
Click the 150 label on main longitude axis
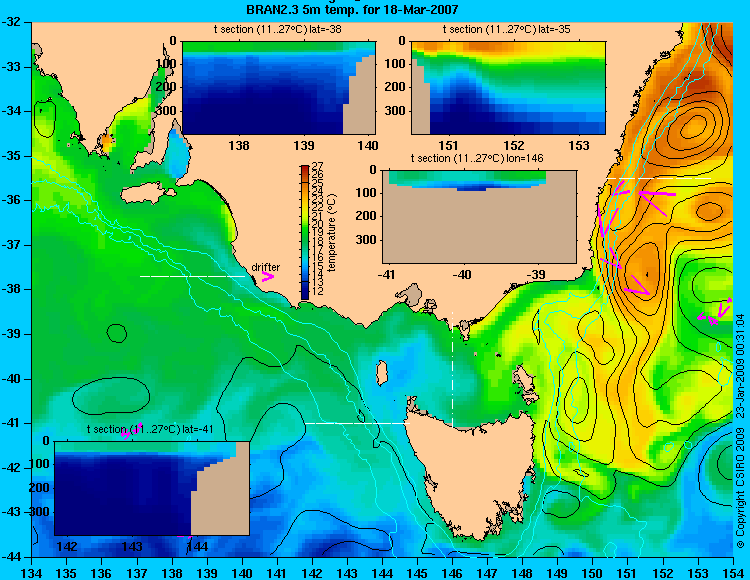click(x=593, y=572)
